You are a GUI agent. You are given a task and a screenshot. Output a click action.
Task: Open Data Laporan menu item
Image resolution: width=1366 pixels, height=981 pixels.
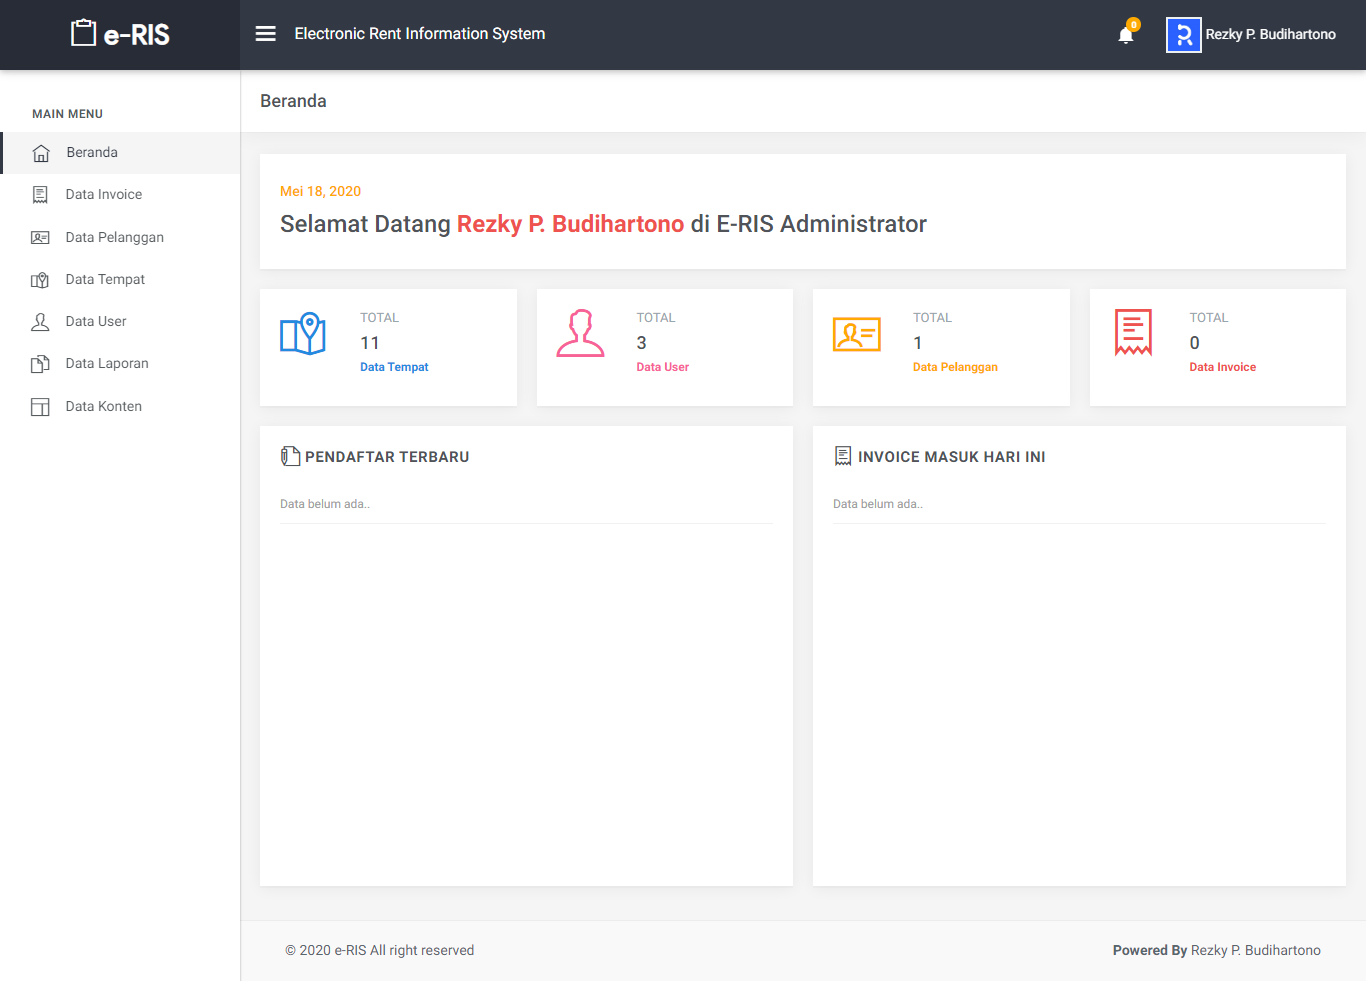(107, 364)
